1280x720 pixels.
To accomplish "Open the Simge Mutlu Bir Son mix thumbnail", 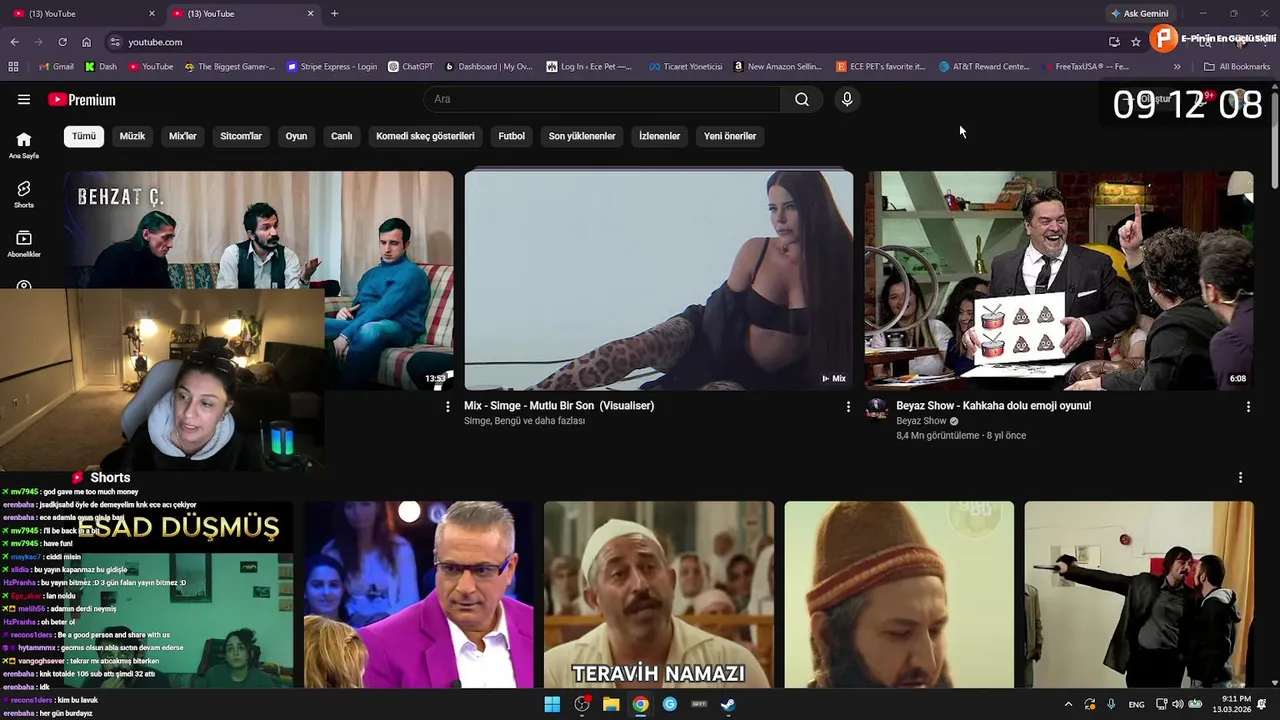I will tap(659, 280).
